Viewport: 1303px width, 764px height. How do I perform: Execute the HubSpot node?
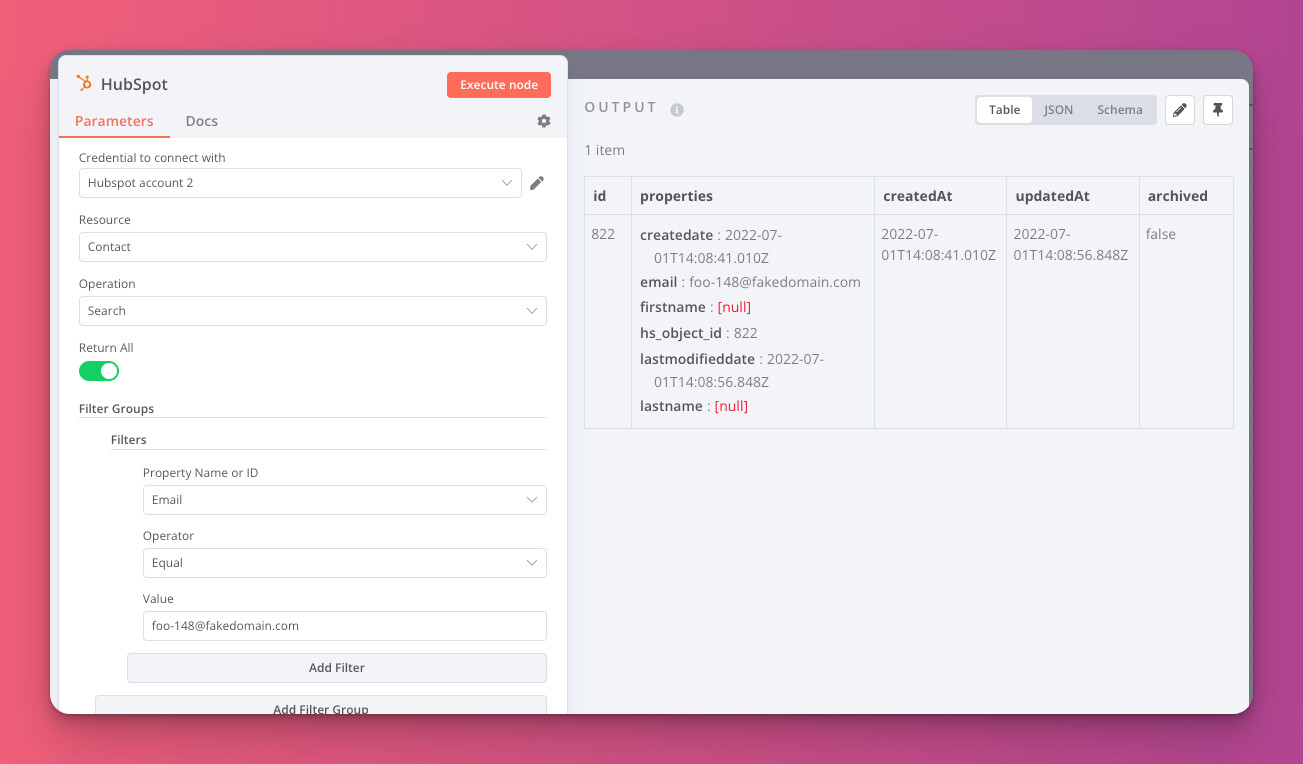click(x=499, y=85)
